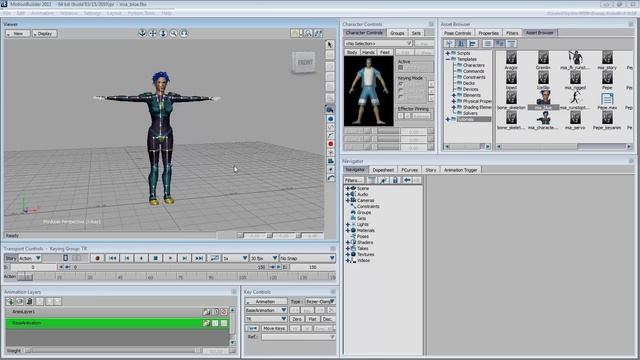Viewport: 640px width, 360px height.
Task: Open the Action dropdown in Transport Controls
Action: pos(30,258)
